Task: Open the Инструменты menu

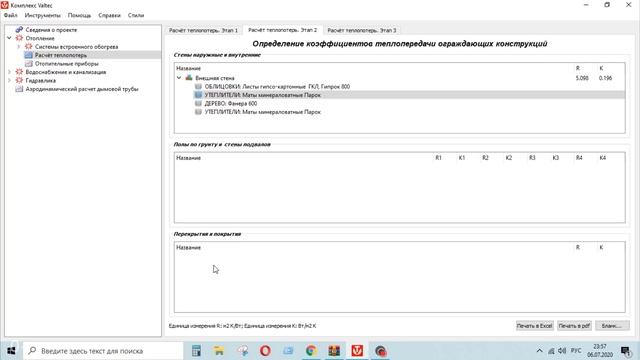Action: (x=42, y=15)
